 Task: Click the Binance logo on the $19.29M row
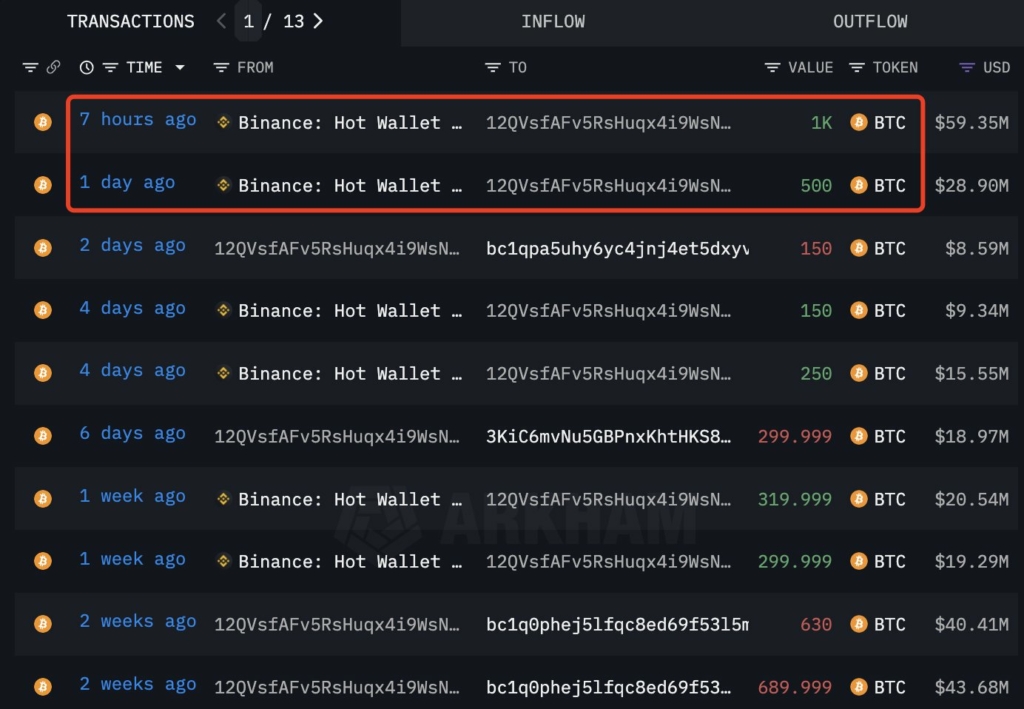tap(223, 561)
